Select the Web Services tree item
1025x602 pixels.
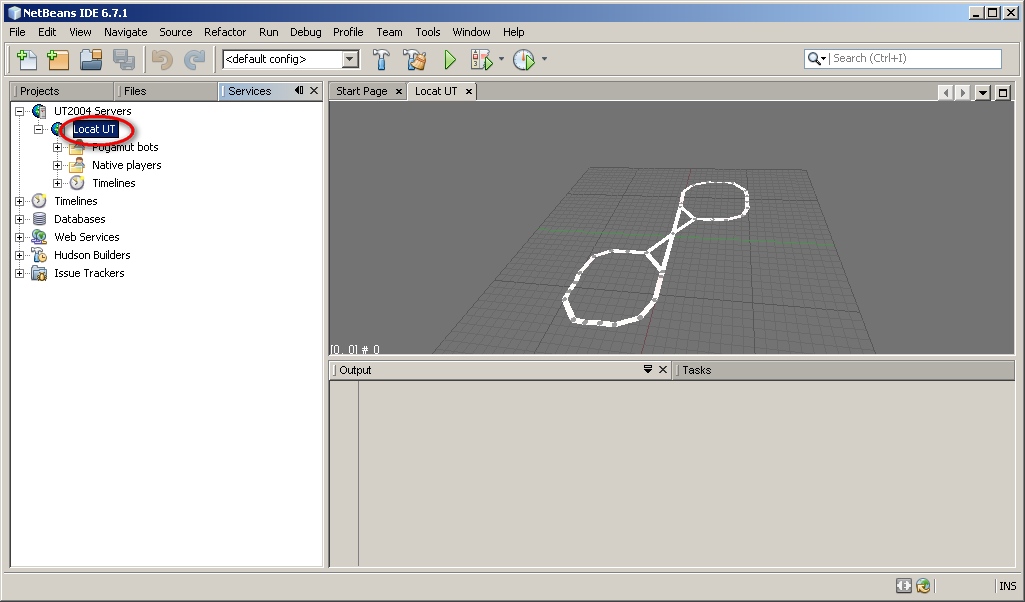coord(87,237)
